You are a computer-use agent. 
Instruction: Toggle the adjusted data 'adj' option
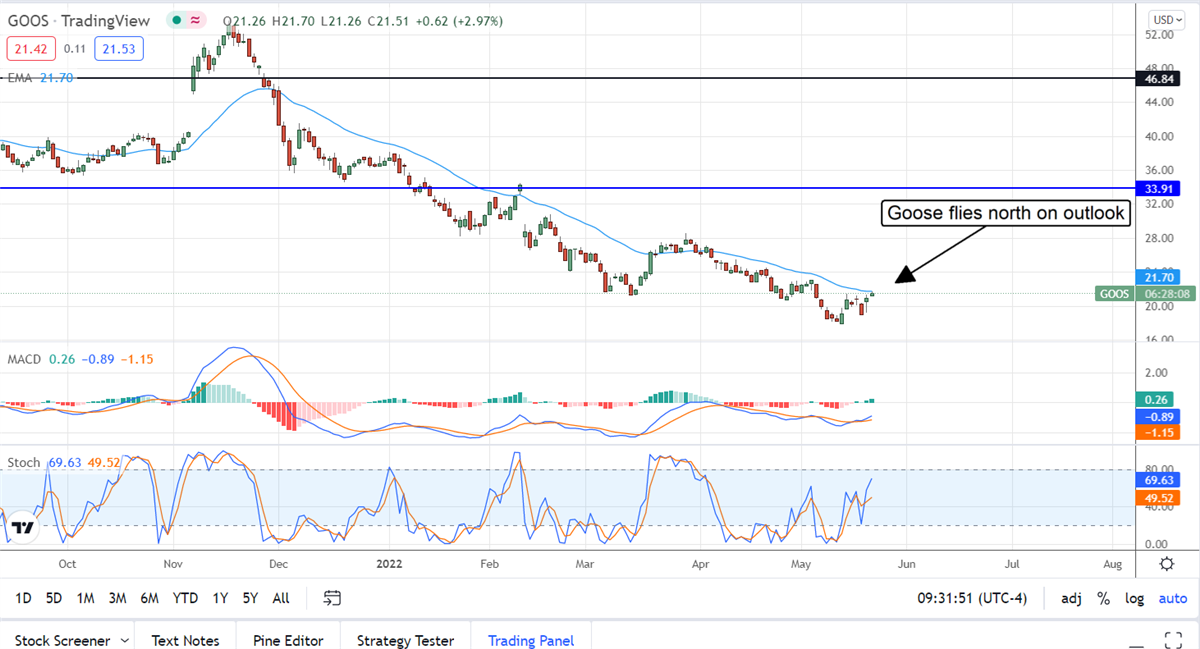pos(1071,598)
